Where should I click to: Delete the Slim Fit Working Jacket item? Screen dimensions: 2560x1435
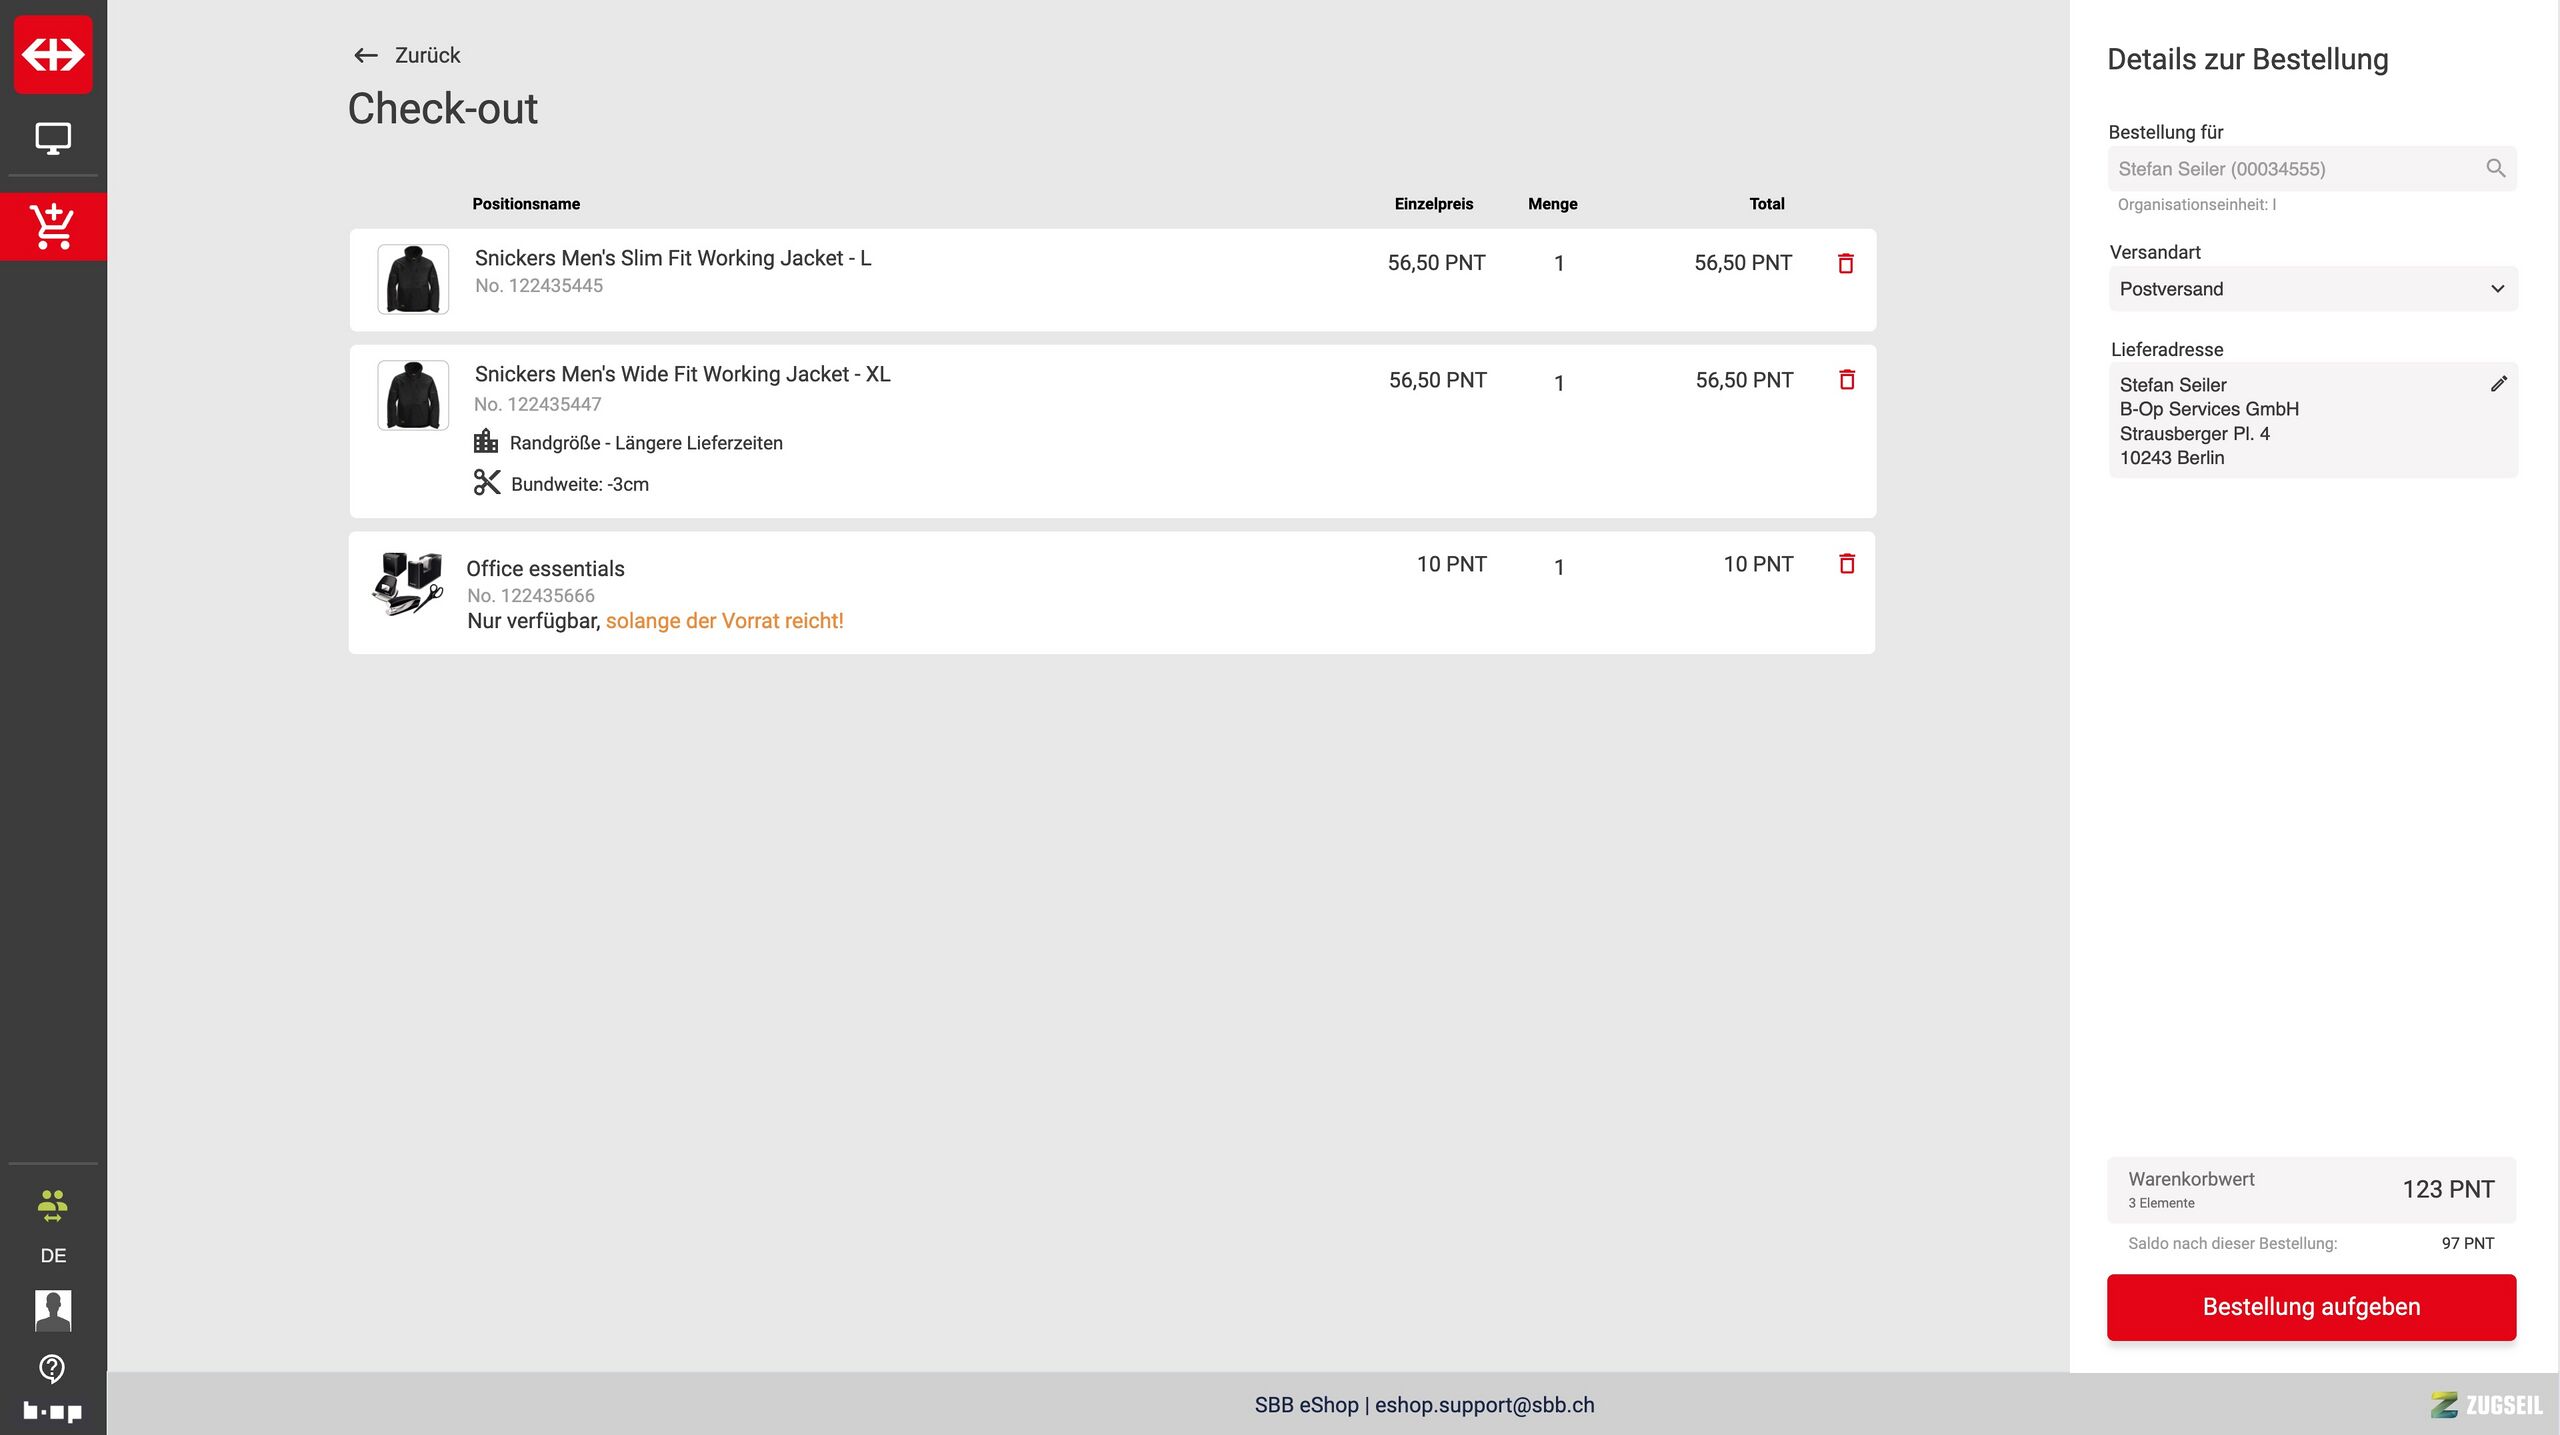(x=1845, y=263)
